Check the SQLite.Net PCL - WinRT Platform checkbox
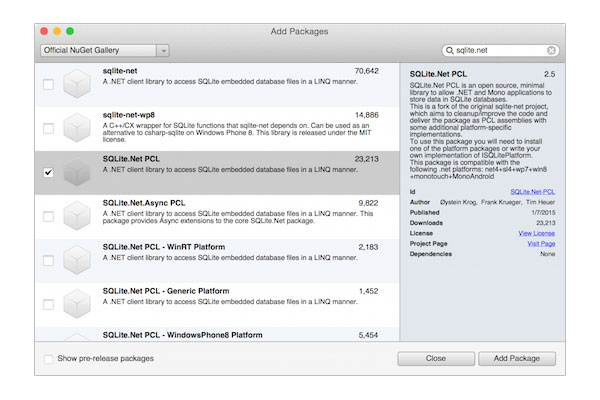 pos(49,261)
